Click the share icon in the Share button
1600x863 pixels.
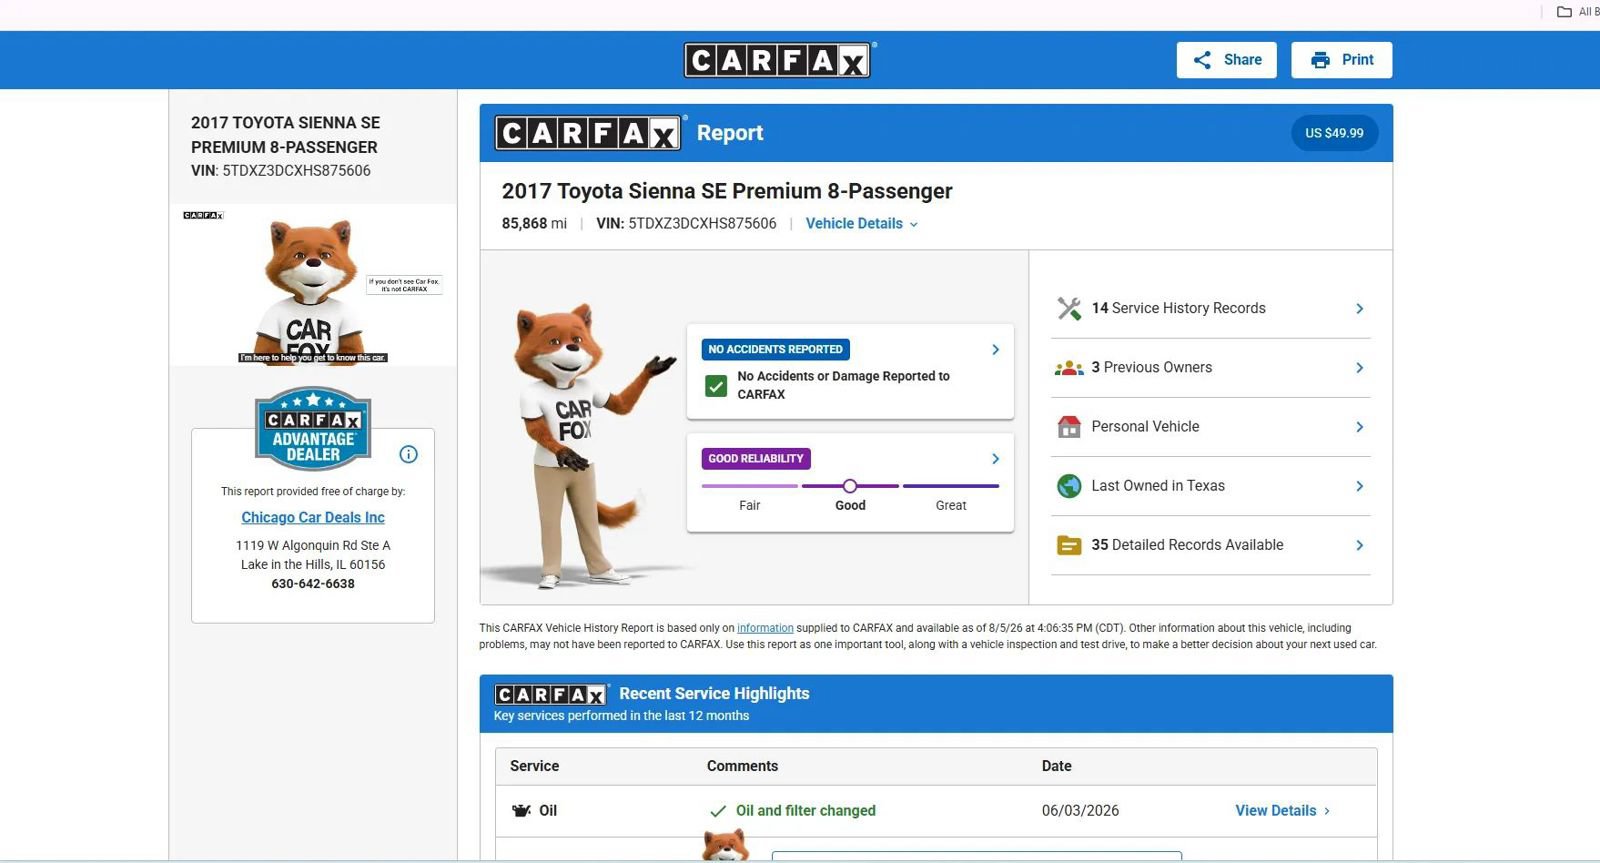(x=1202, y=60)
